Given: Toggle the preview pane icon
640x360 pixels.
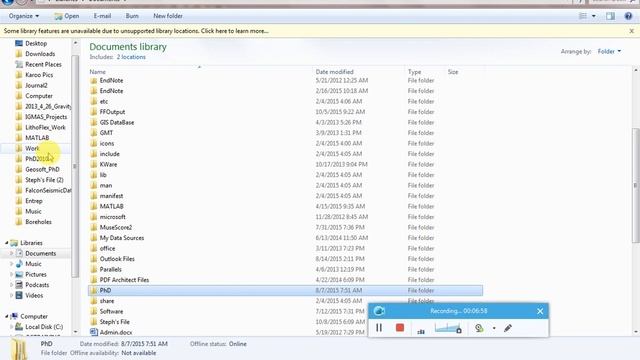Looking at the screenshot, I should coord(610,16).
